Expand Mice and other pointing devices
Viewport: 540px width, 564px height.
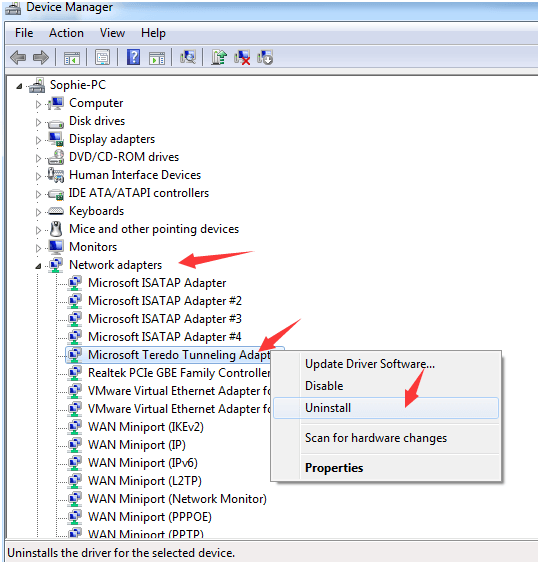pyautogui.click(x=38, y=230)
